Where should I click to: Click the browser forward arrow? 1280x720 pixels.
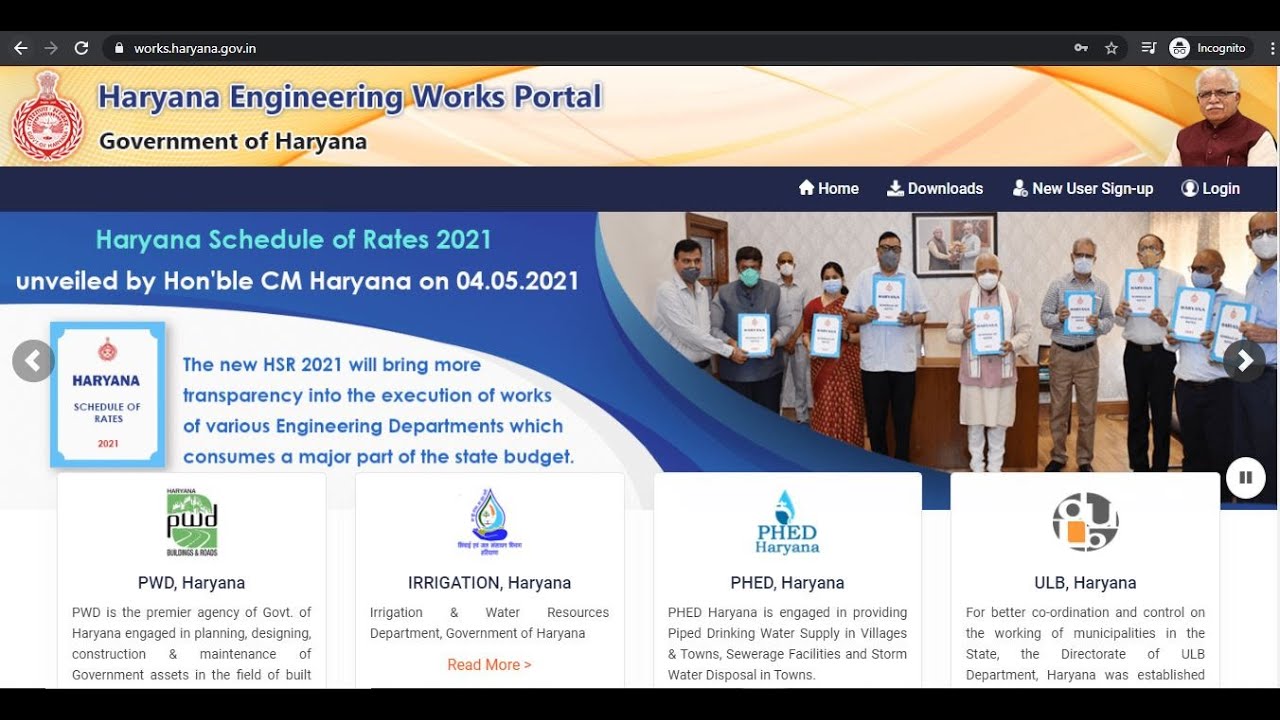[x=51, y=48]
